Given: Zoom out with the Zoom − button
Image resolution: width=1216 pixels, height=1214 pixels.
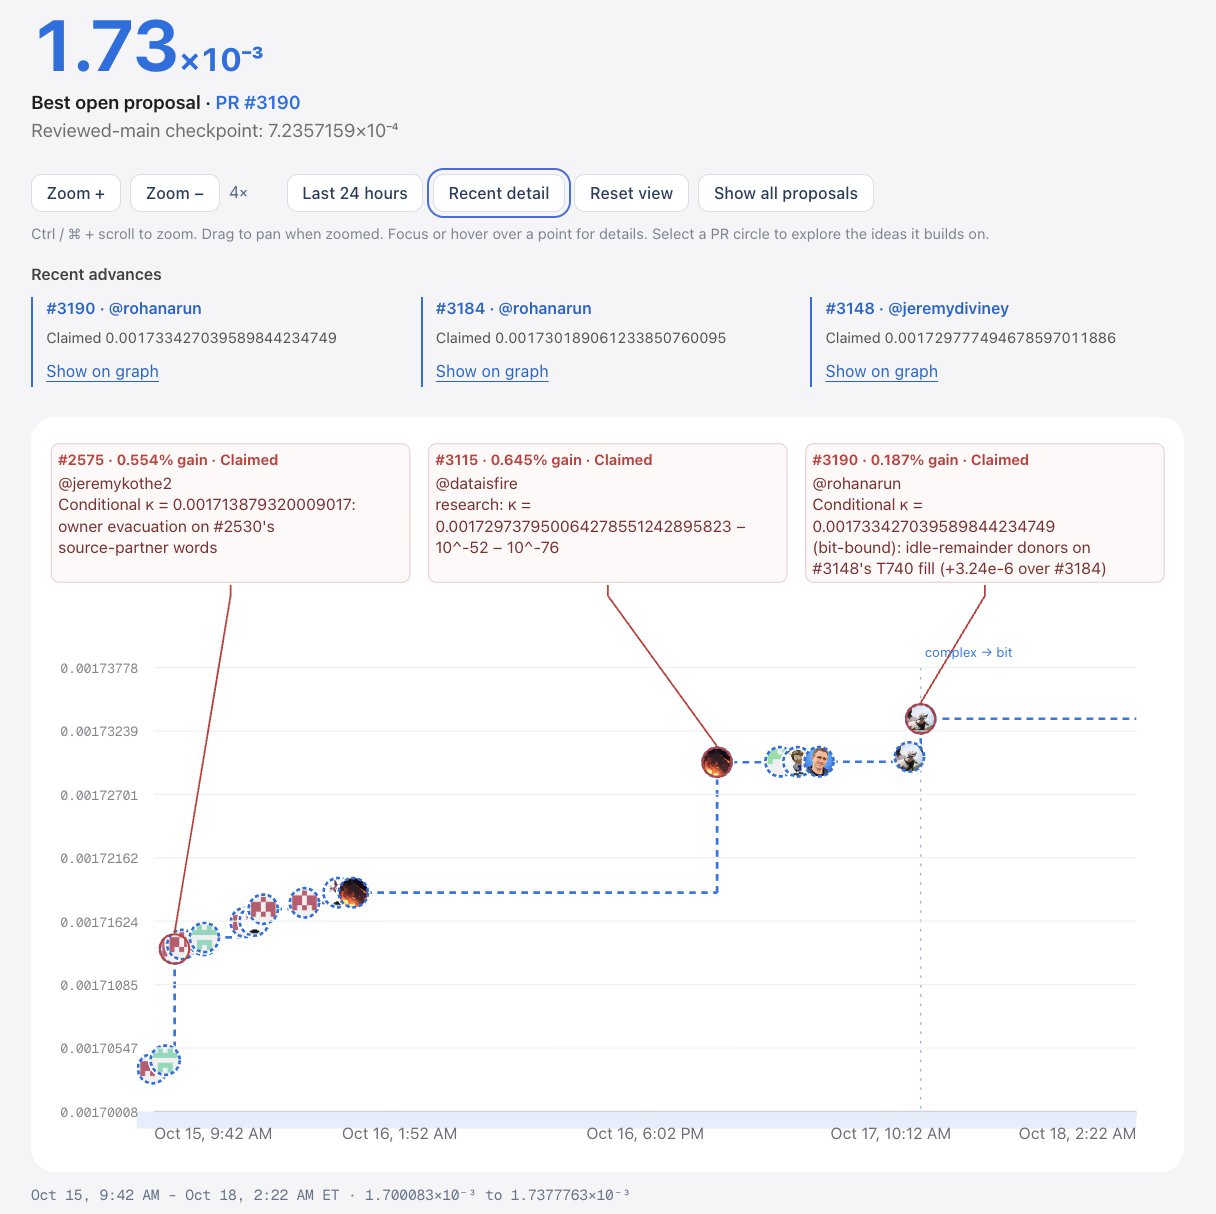Looking at the screenshot, I should [x=175, y=193].
